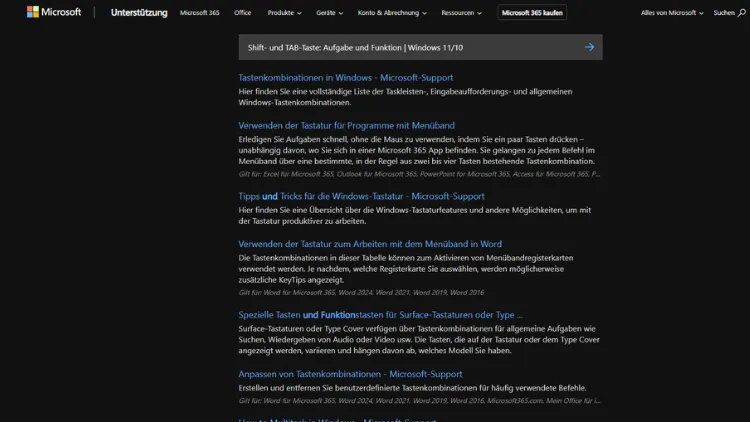Submit search with the blue arrow
Screen dimensions: 750x422
click(x=589, y=47)
